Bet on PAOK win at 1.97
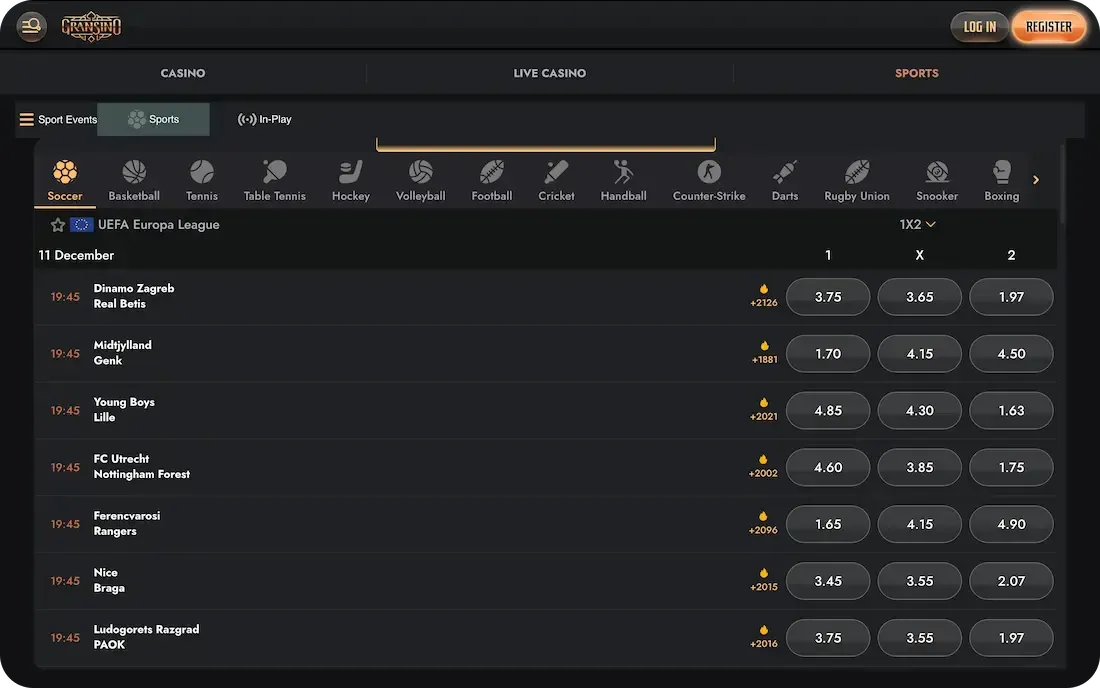Screen dimensions: 1100x688 click(1011, 638)
